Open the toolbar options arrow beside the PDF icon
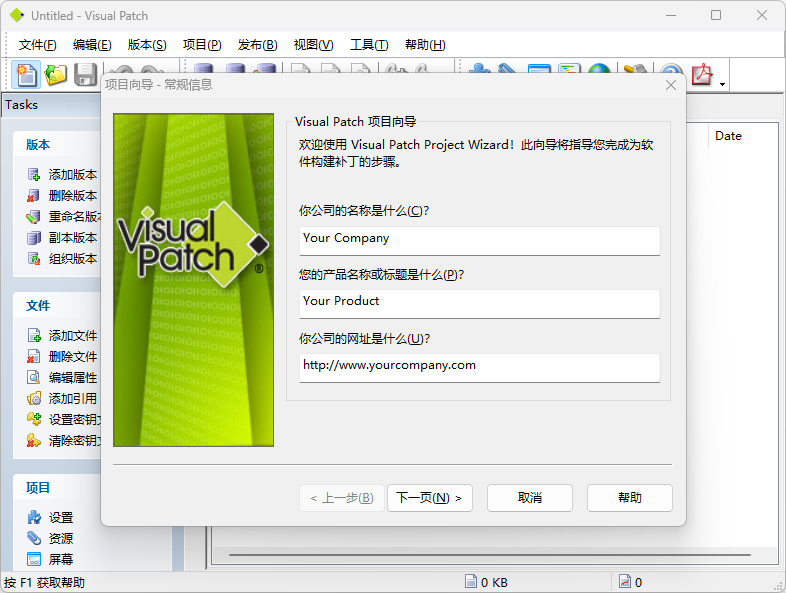786x593 pixels. pyautogui.click(x=722, y=84)
